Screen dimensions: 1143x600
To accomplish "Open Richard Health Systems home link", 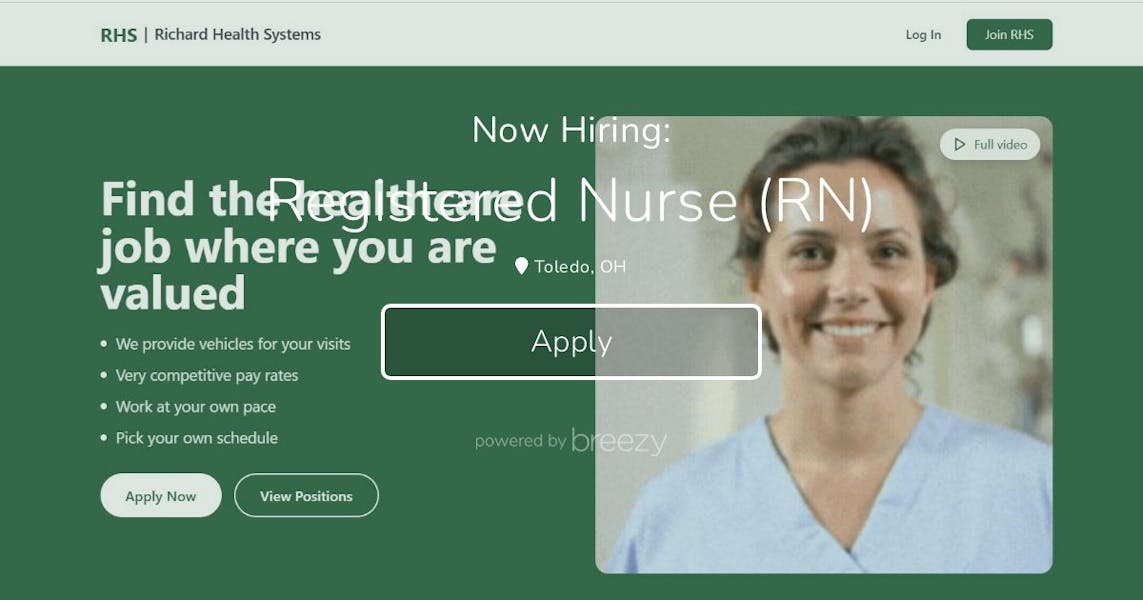I will tap(238, 34).
